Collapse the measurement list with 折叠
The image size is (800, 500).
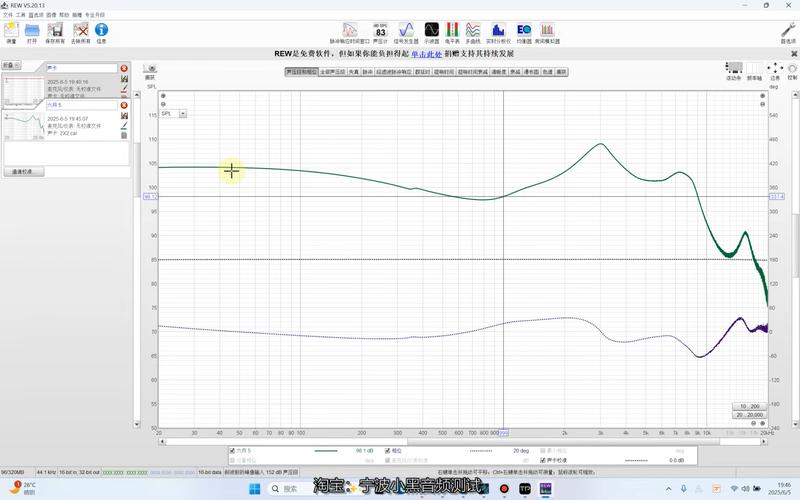click(11, 65)
